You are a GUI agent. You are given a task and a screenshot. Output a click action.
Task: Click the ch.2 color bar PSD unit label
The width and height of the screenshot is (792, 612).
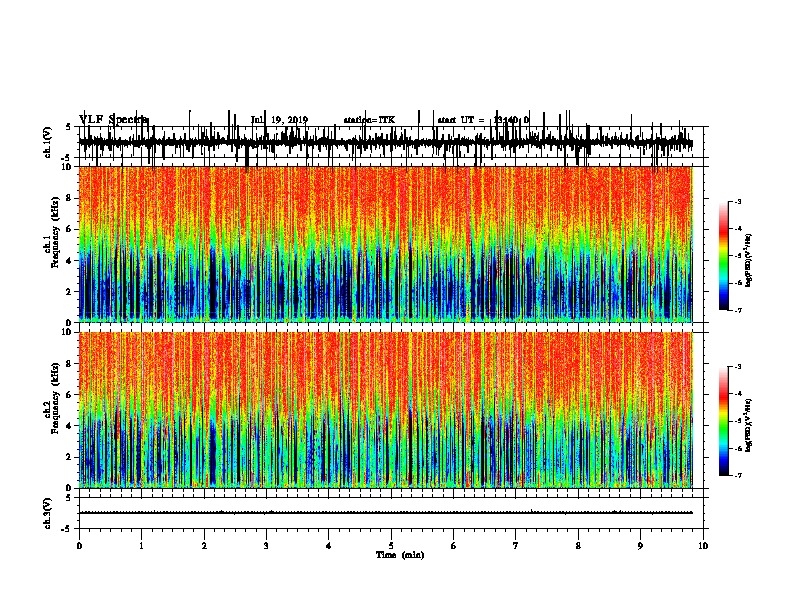(749, 425)
